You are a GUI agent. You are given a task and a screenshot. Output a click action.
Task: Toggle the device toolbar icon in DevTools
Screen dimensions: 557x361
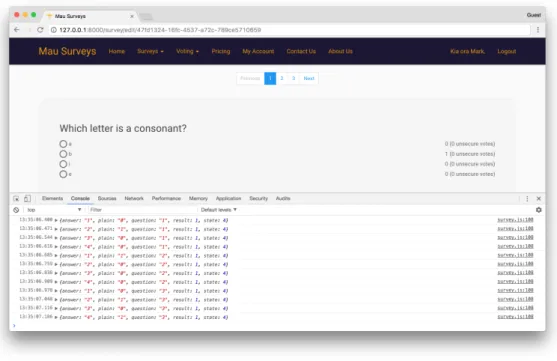[x=27, y=199]
